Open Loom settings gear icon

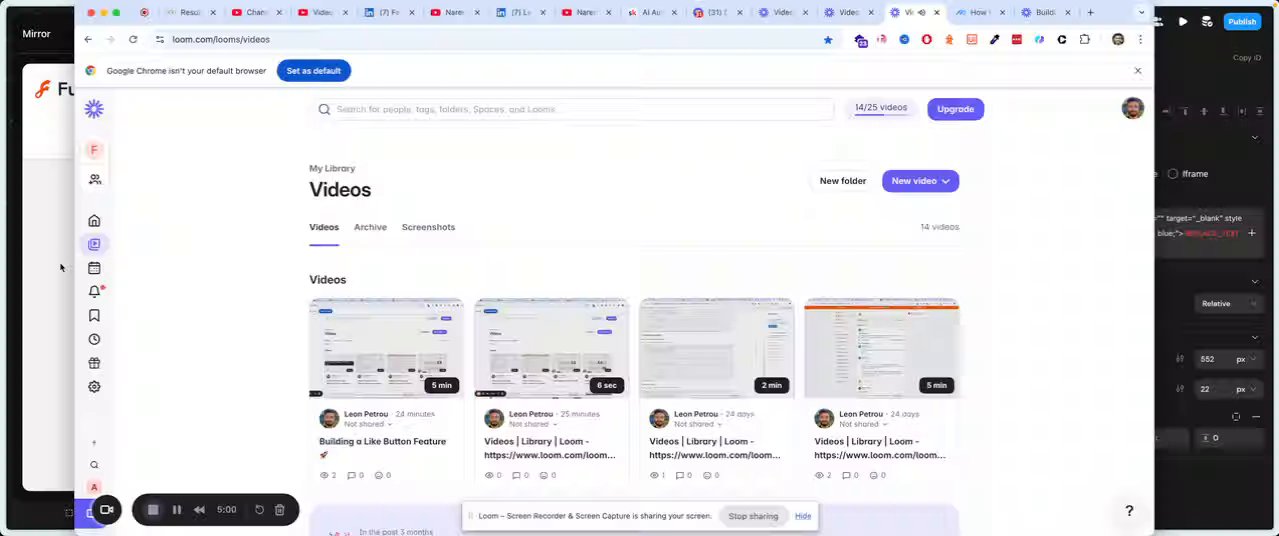pos(94,387)
